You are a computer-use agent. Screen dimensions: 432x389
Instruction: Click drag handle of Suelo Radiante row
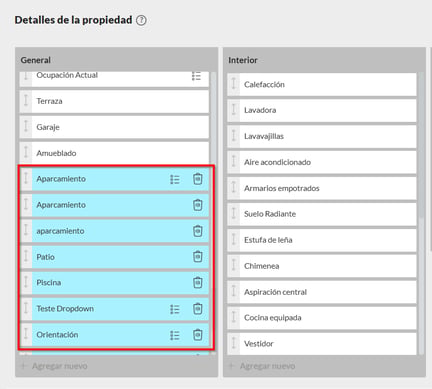click(234, 214)
